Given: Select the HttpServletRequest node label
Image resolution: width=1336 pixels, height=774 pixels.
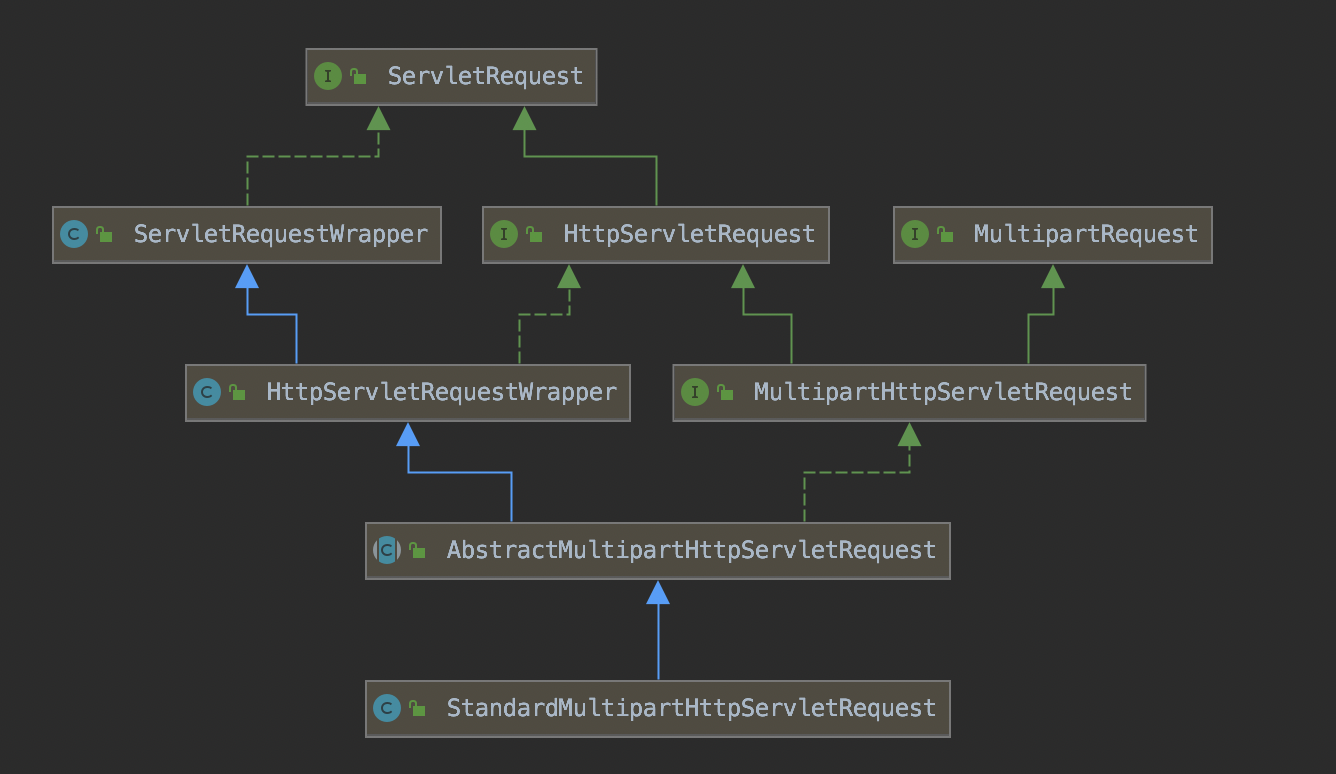Looking at the screenshot, I should tap(689, 234).
